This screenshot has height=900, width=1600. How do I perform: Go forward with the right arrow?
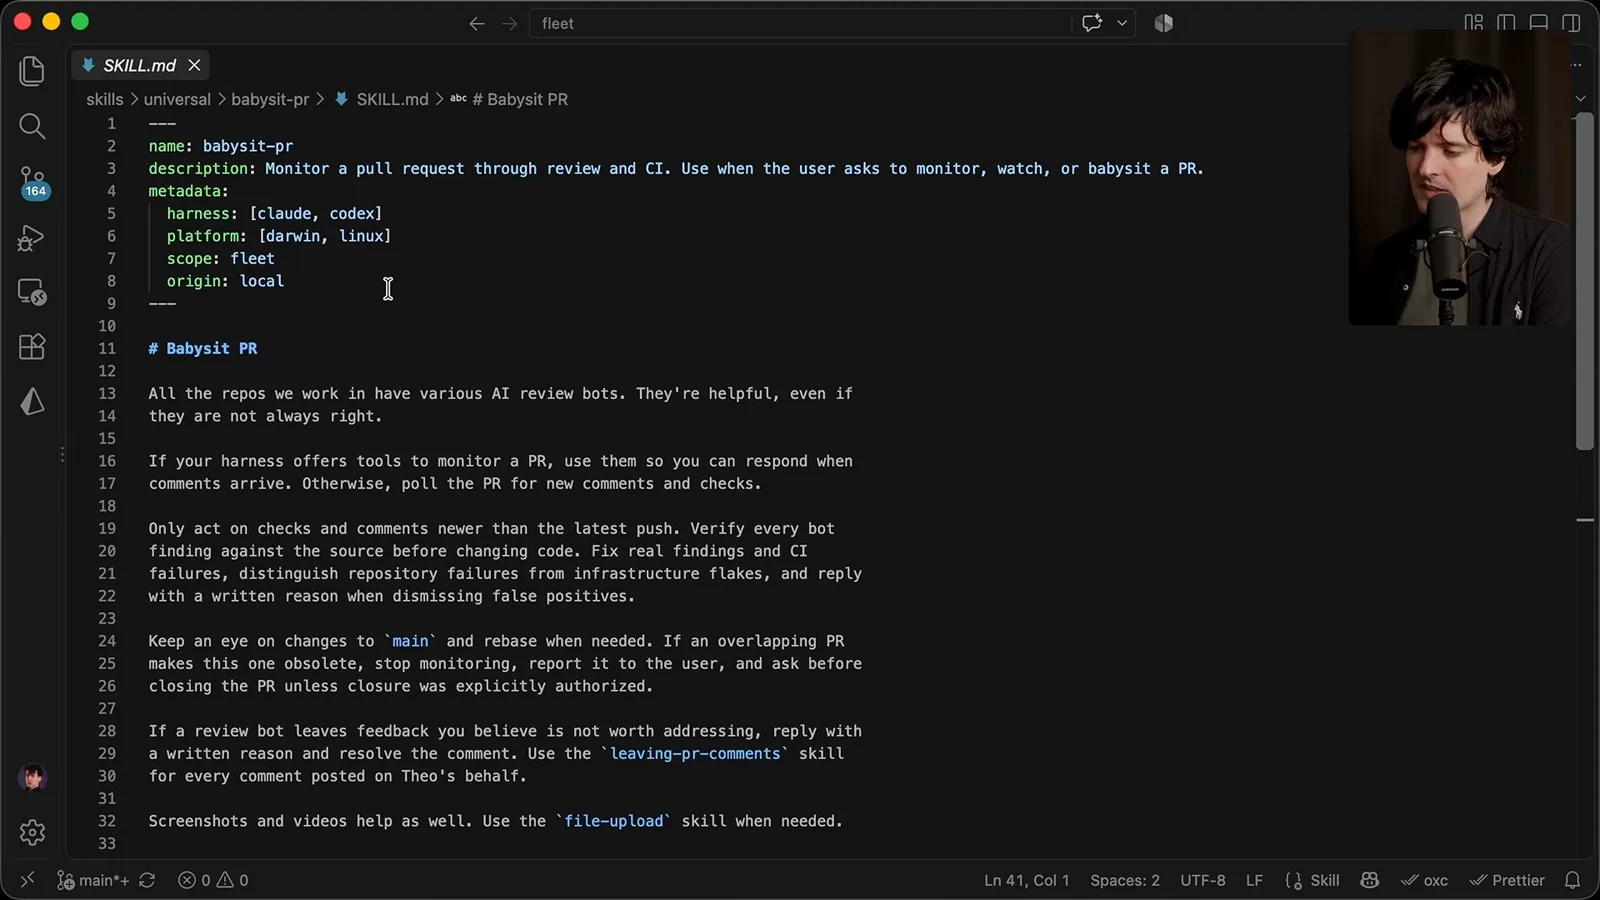click(510, 23)
